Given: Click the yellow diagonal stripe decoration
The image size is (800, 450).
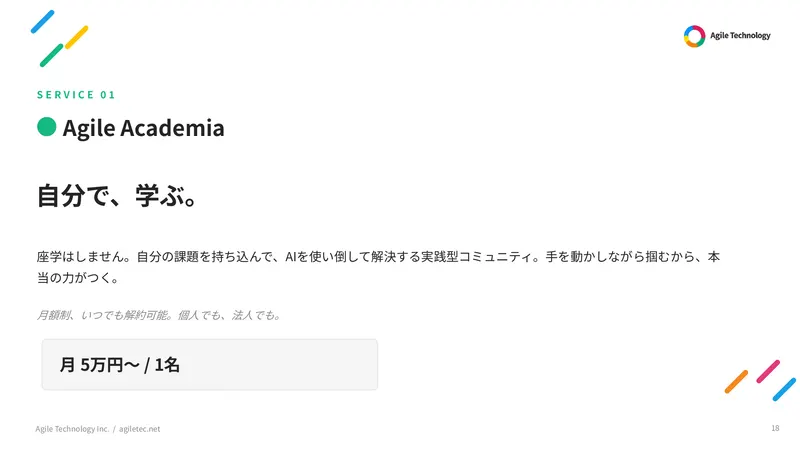Looking at the screenshot, I should pyautogui.click(x=77, y=37).
